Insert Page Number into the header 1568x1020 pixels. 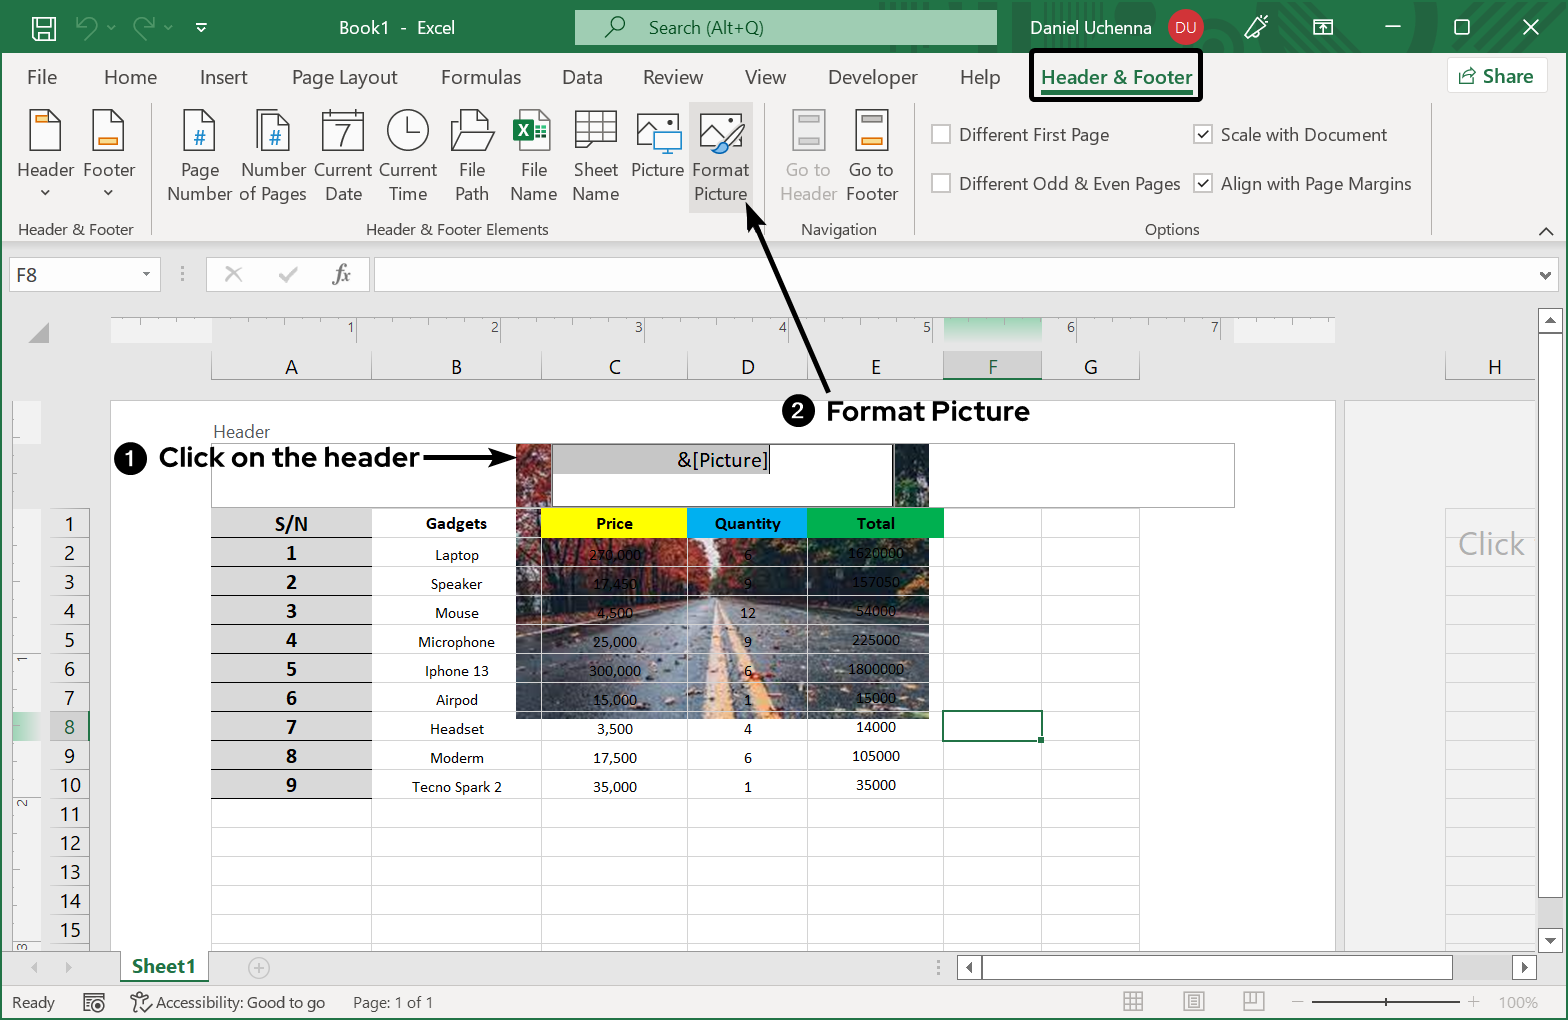199,155
